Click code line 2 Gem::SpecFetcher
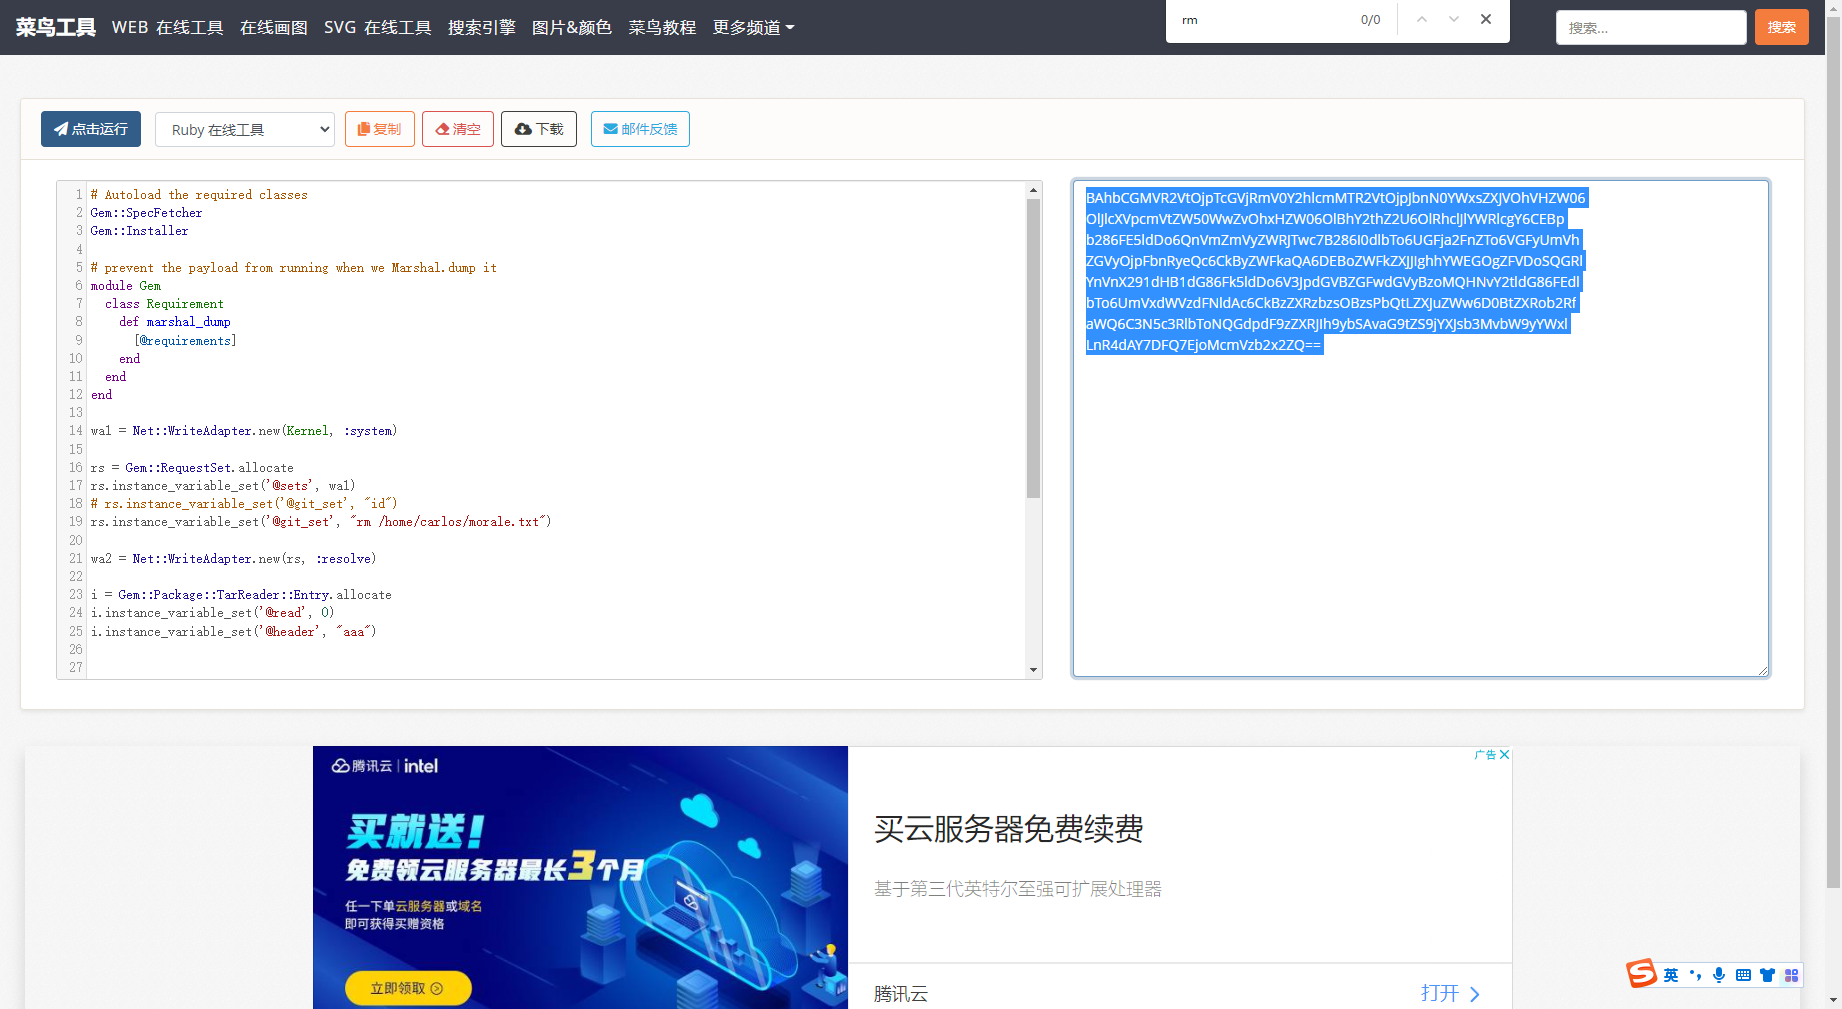 [x=146, y=213]
